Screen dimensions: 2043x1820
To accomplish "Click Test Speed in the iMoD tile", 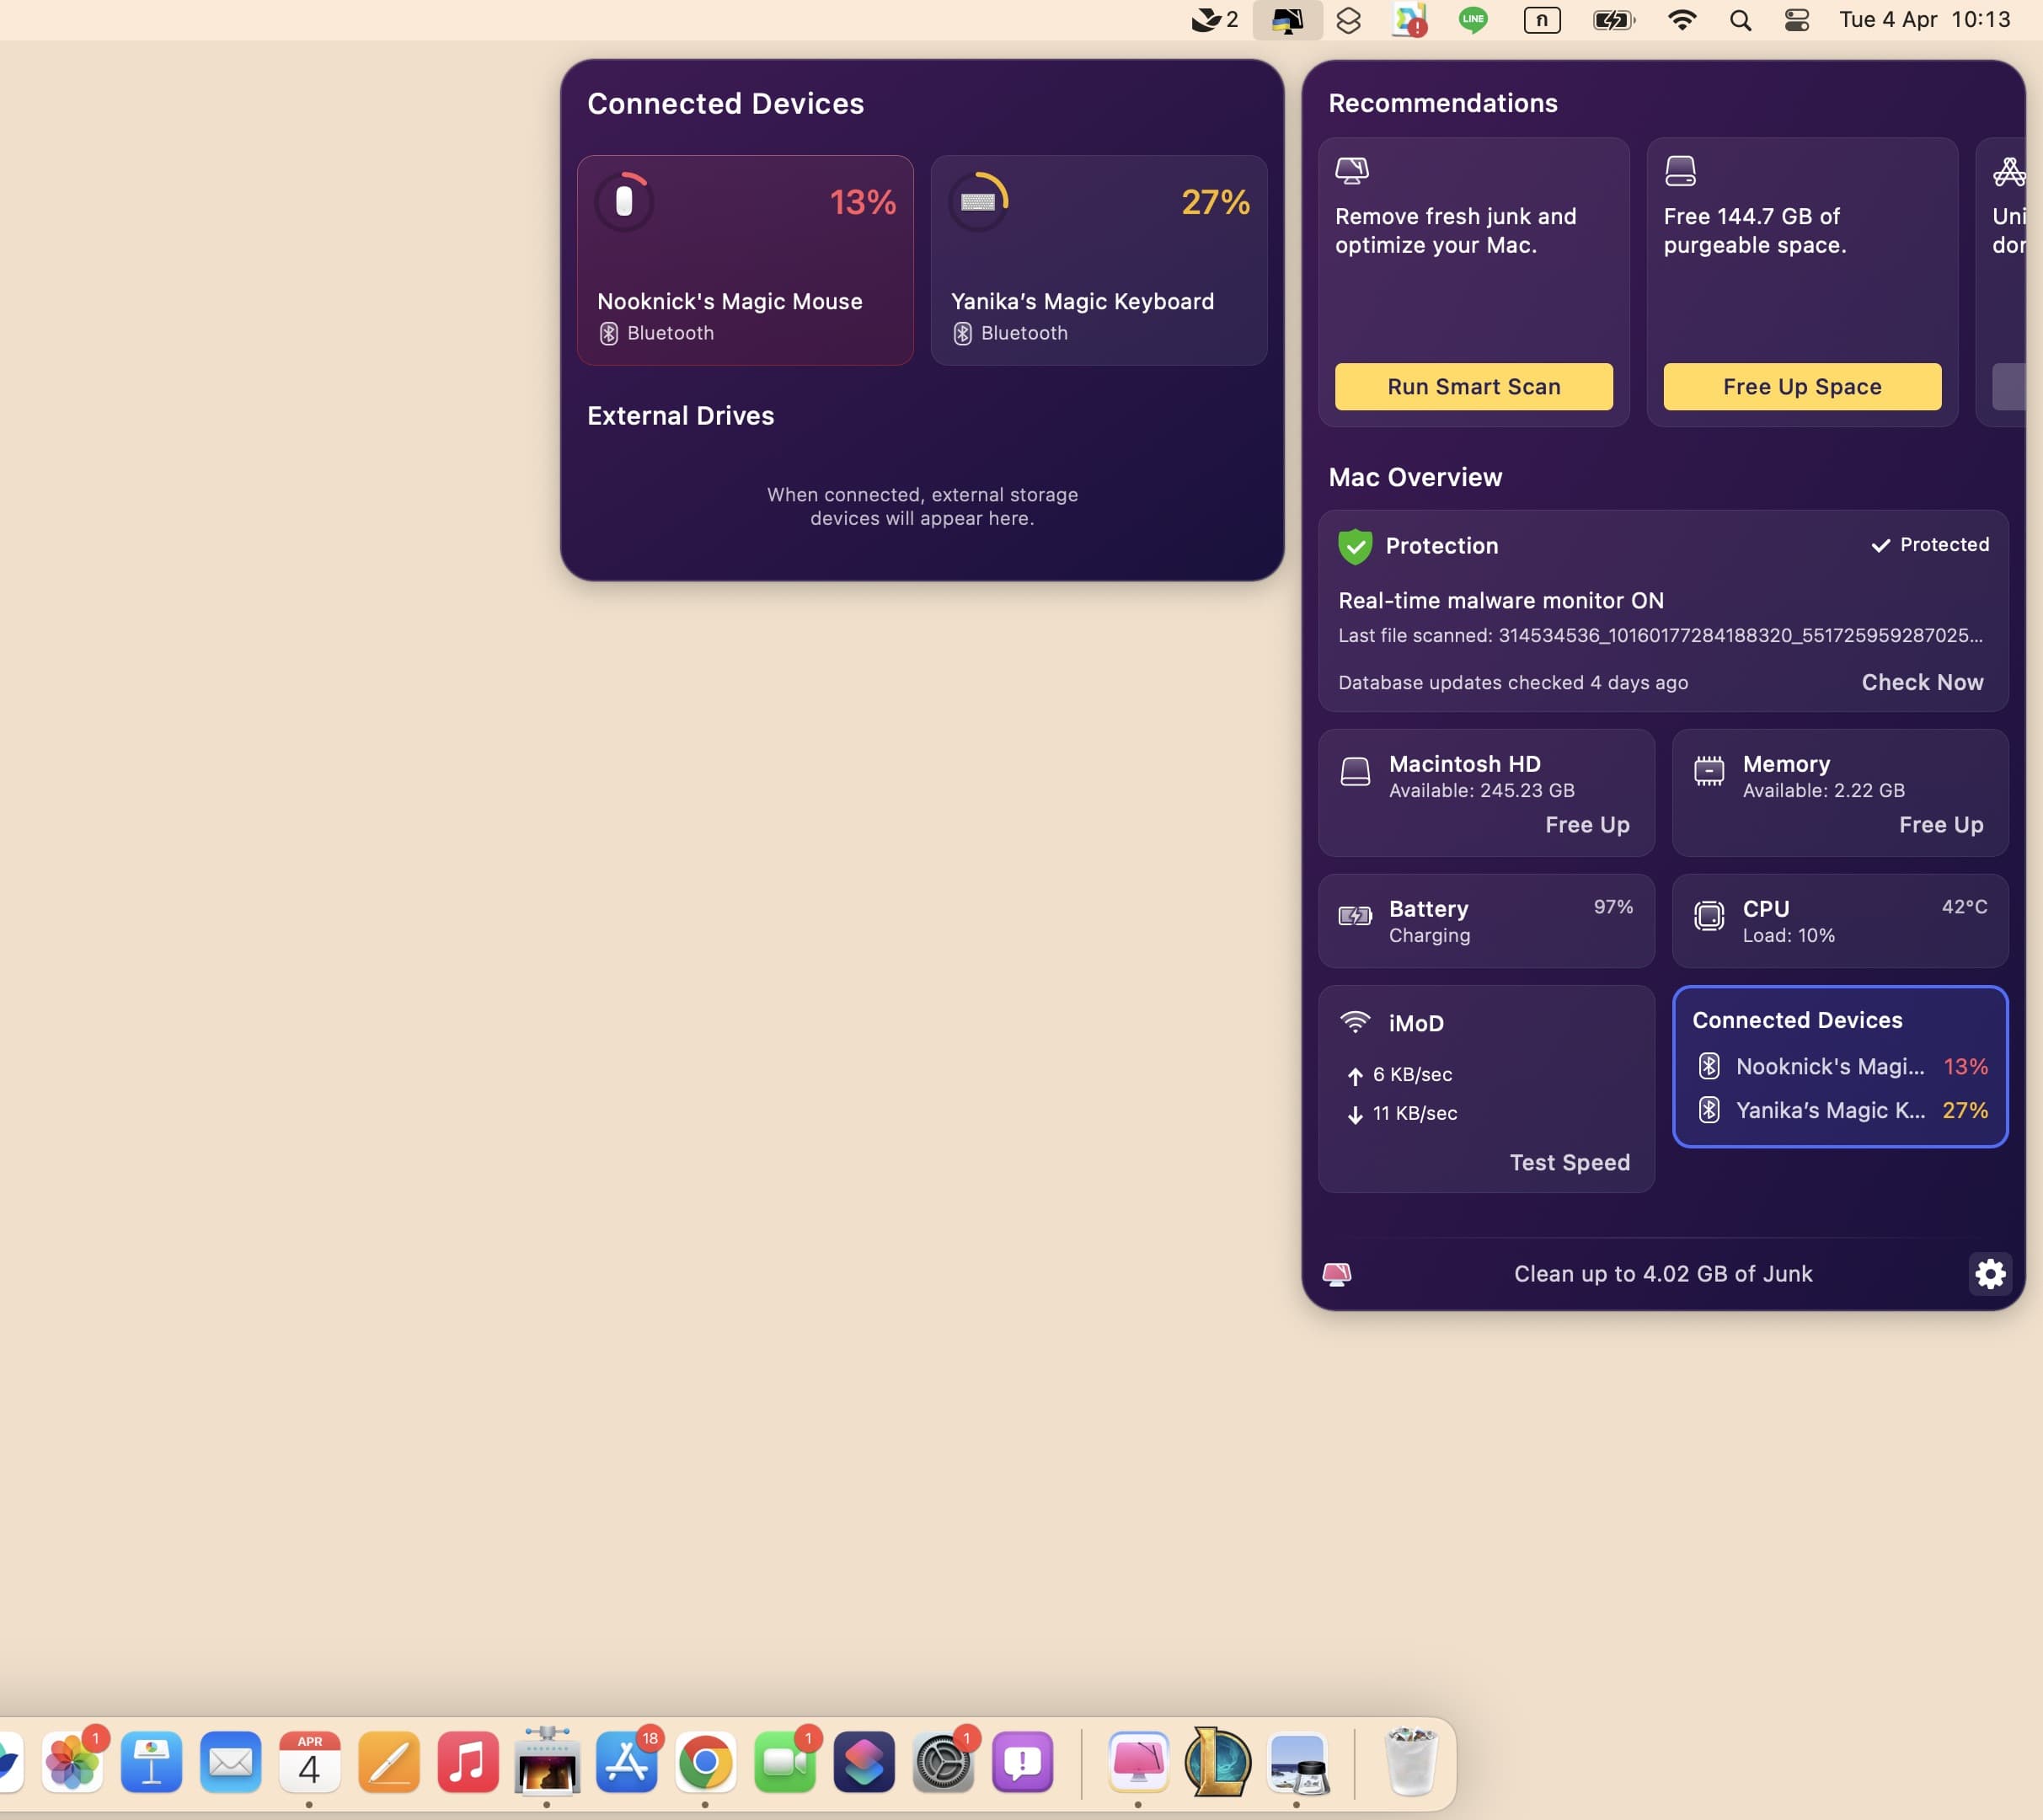I will (1569, 1162).
